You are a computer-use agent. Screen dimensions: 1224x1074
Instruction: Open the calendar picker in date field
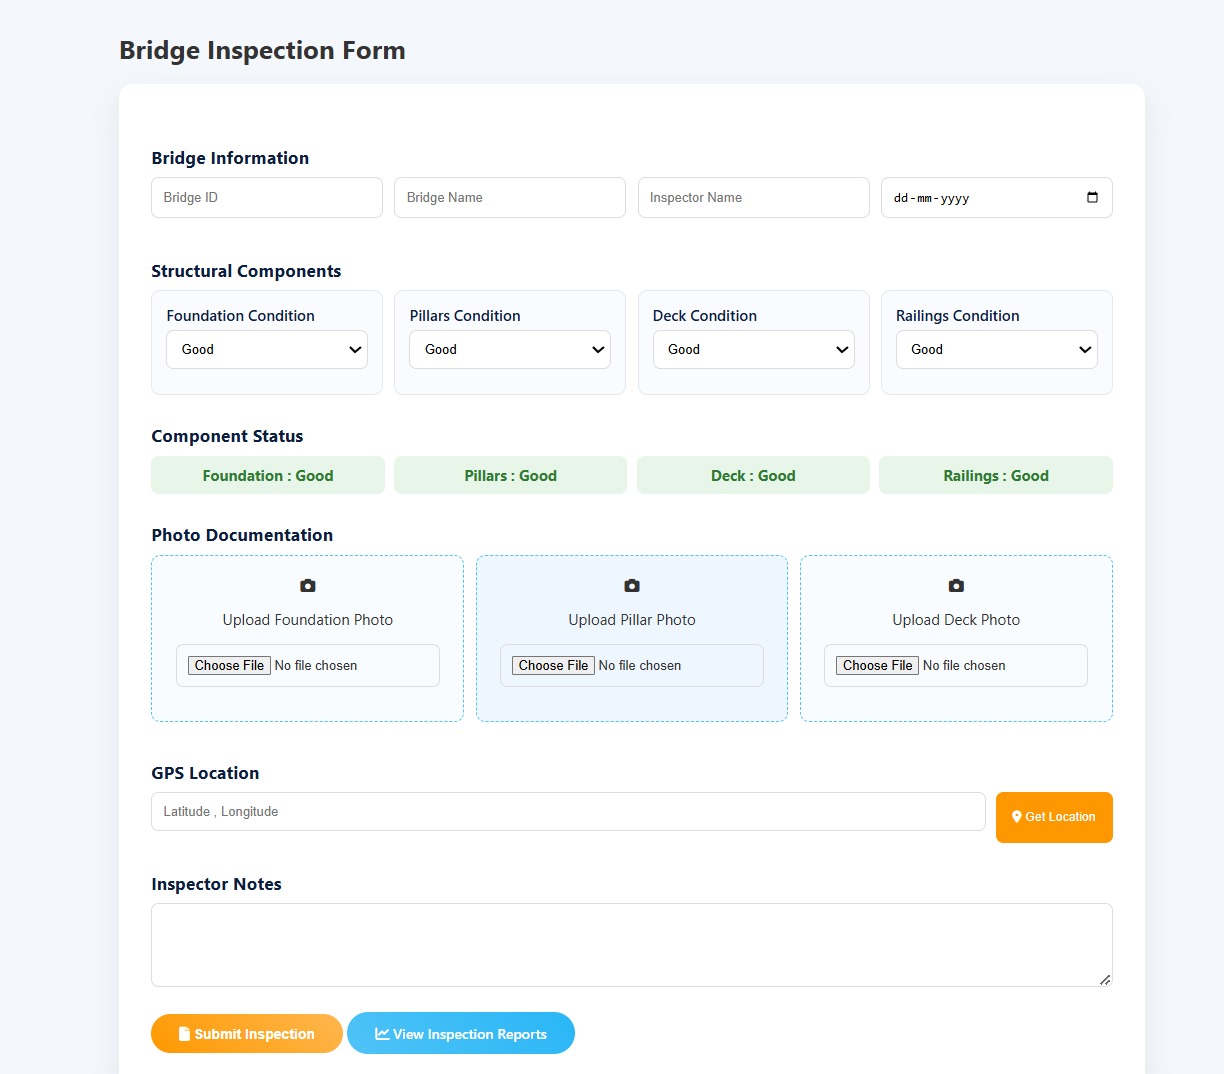[x=1092, y=197]
